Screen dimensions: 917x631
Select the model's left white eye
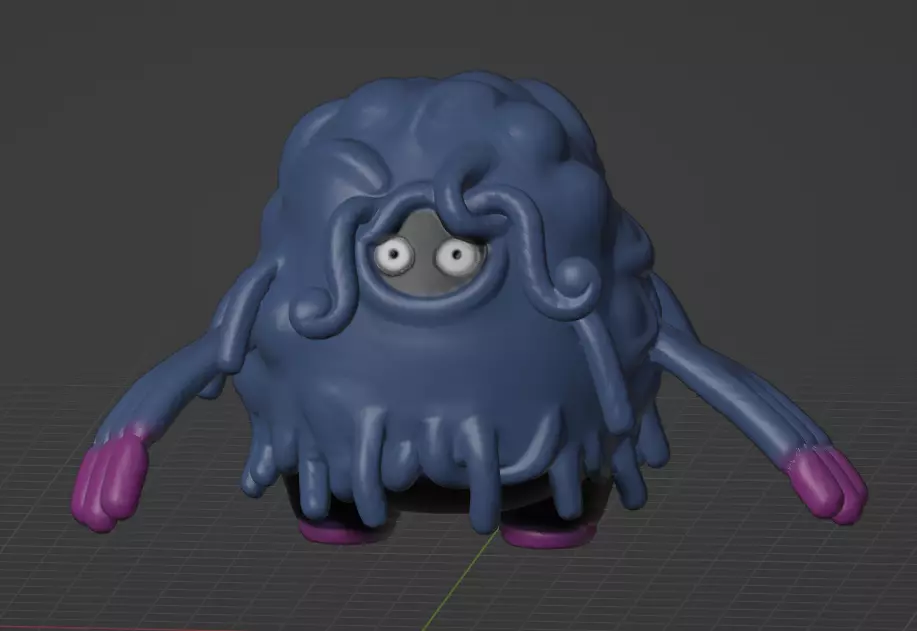[394, 256]
